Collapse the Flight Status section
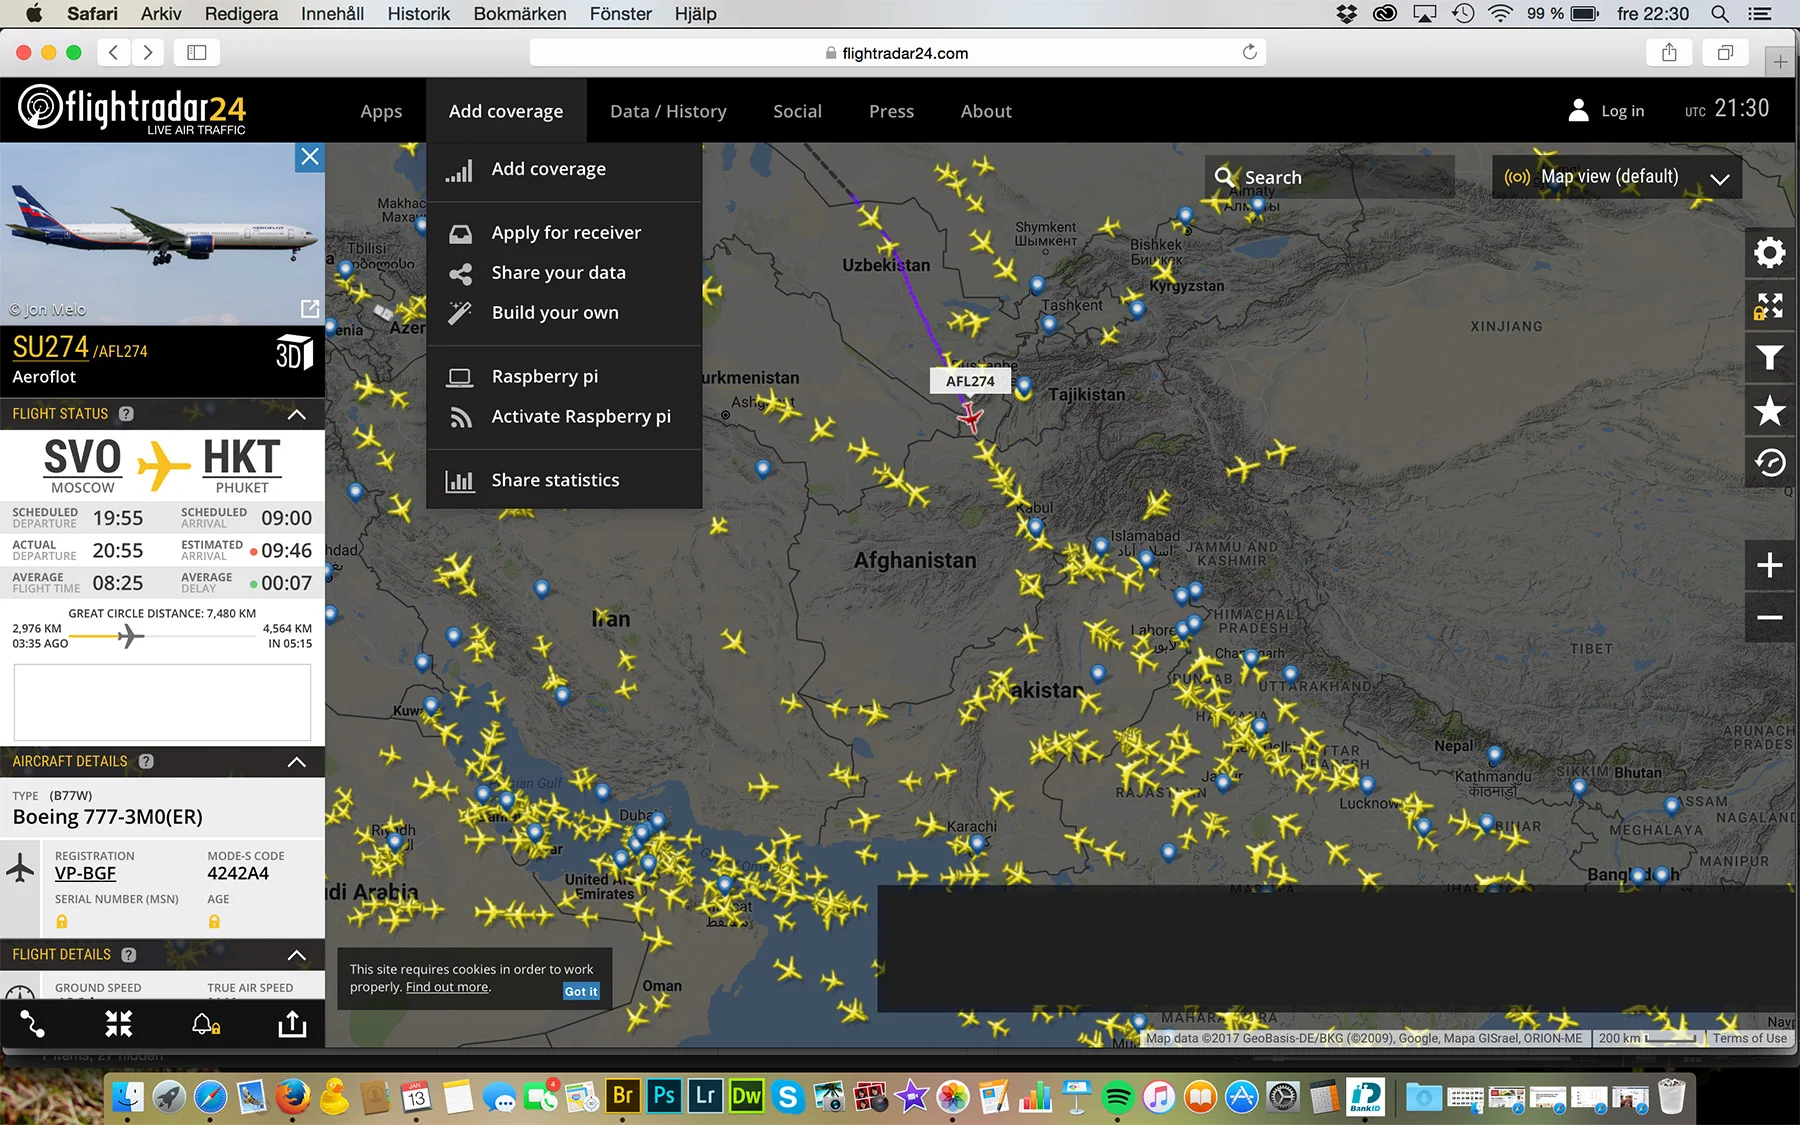The image size is (1800, 1125). (296, 414)
